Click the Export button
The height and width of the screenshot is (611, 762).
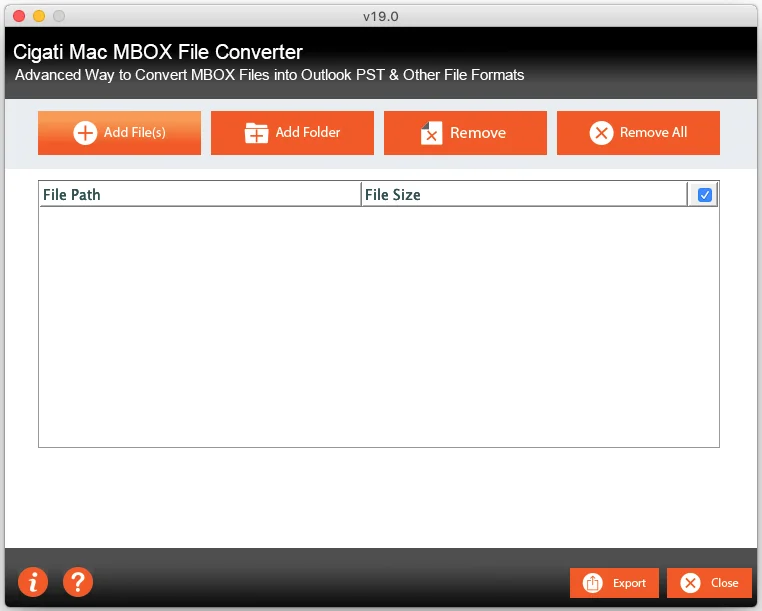coord(614,582)
